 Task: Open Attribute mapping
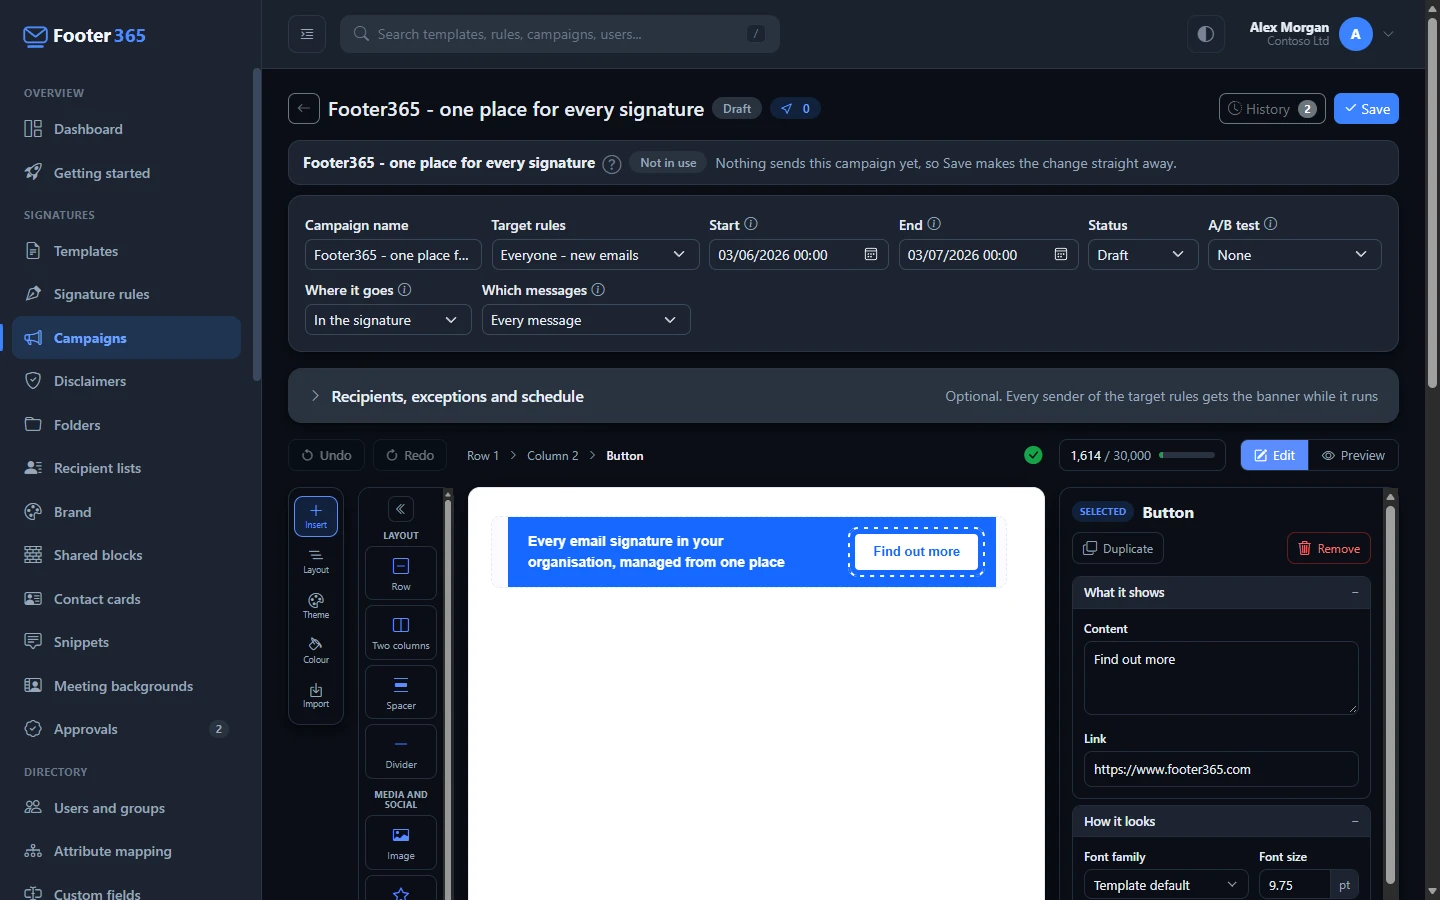(x=126, y=851)
